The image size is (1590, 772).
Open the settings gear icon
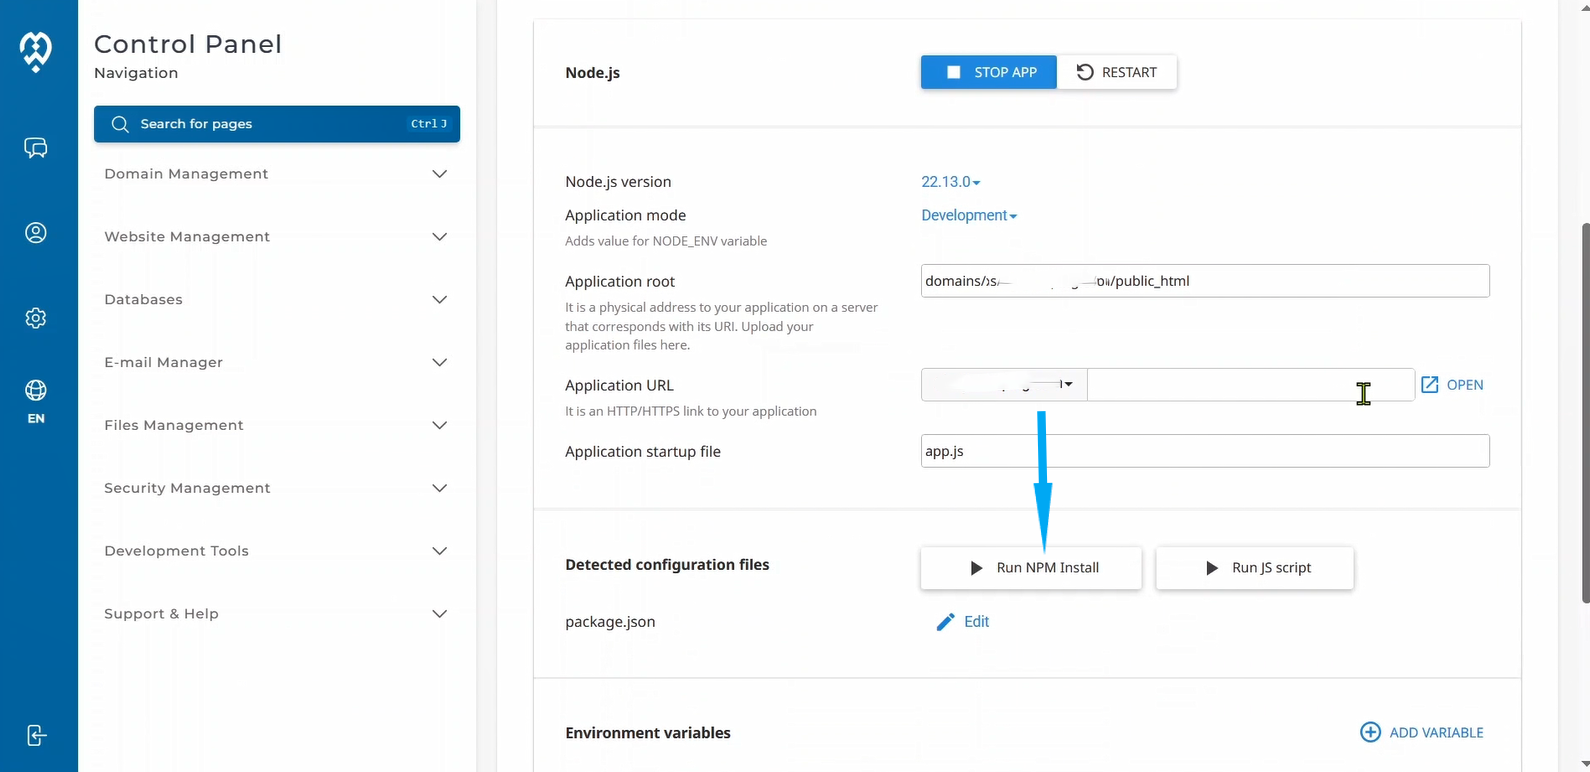(36, 318)
